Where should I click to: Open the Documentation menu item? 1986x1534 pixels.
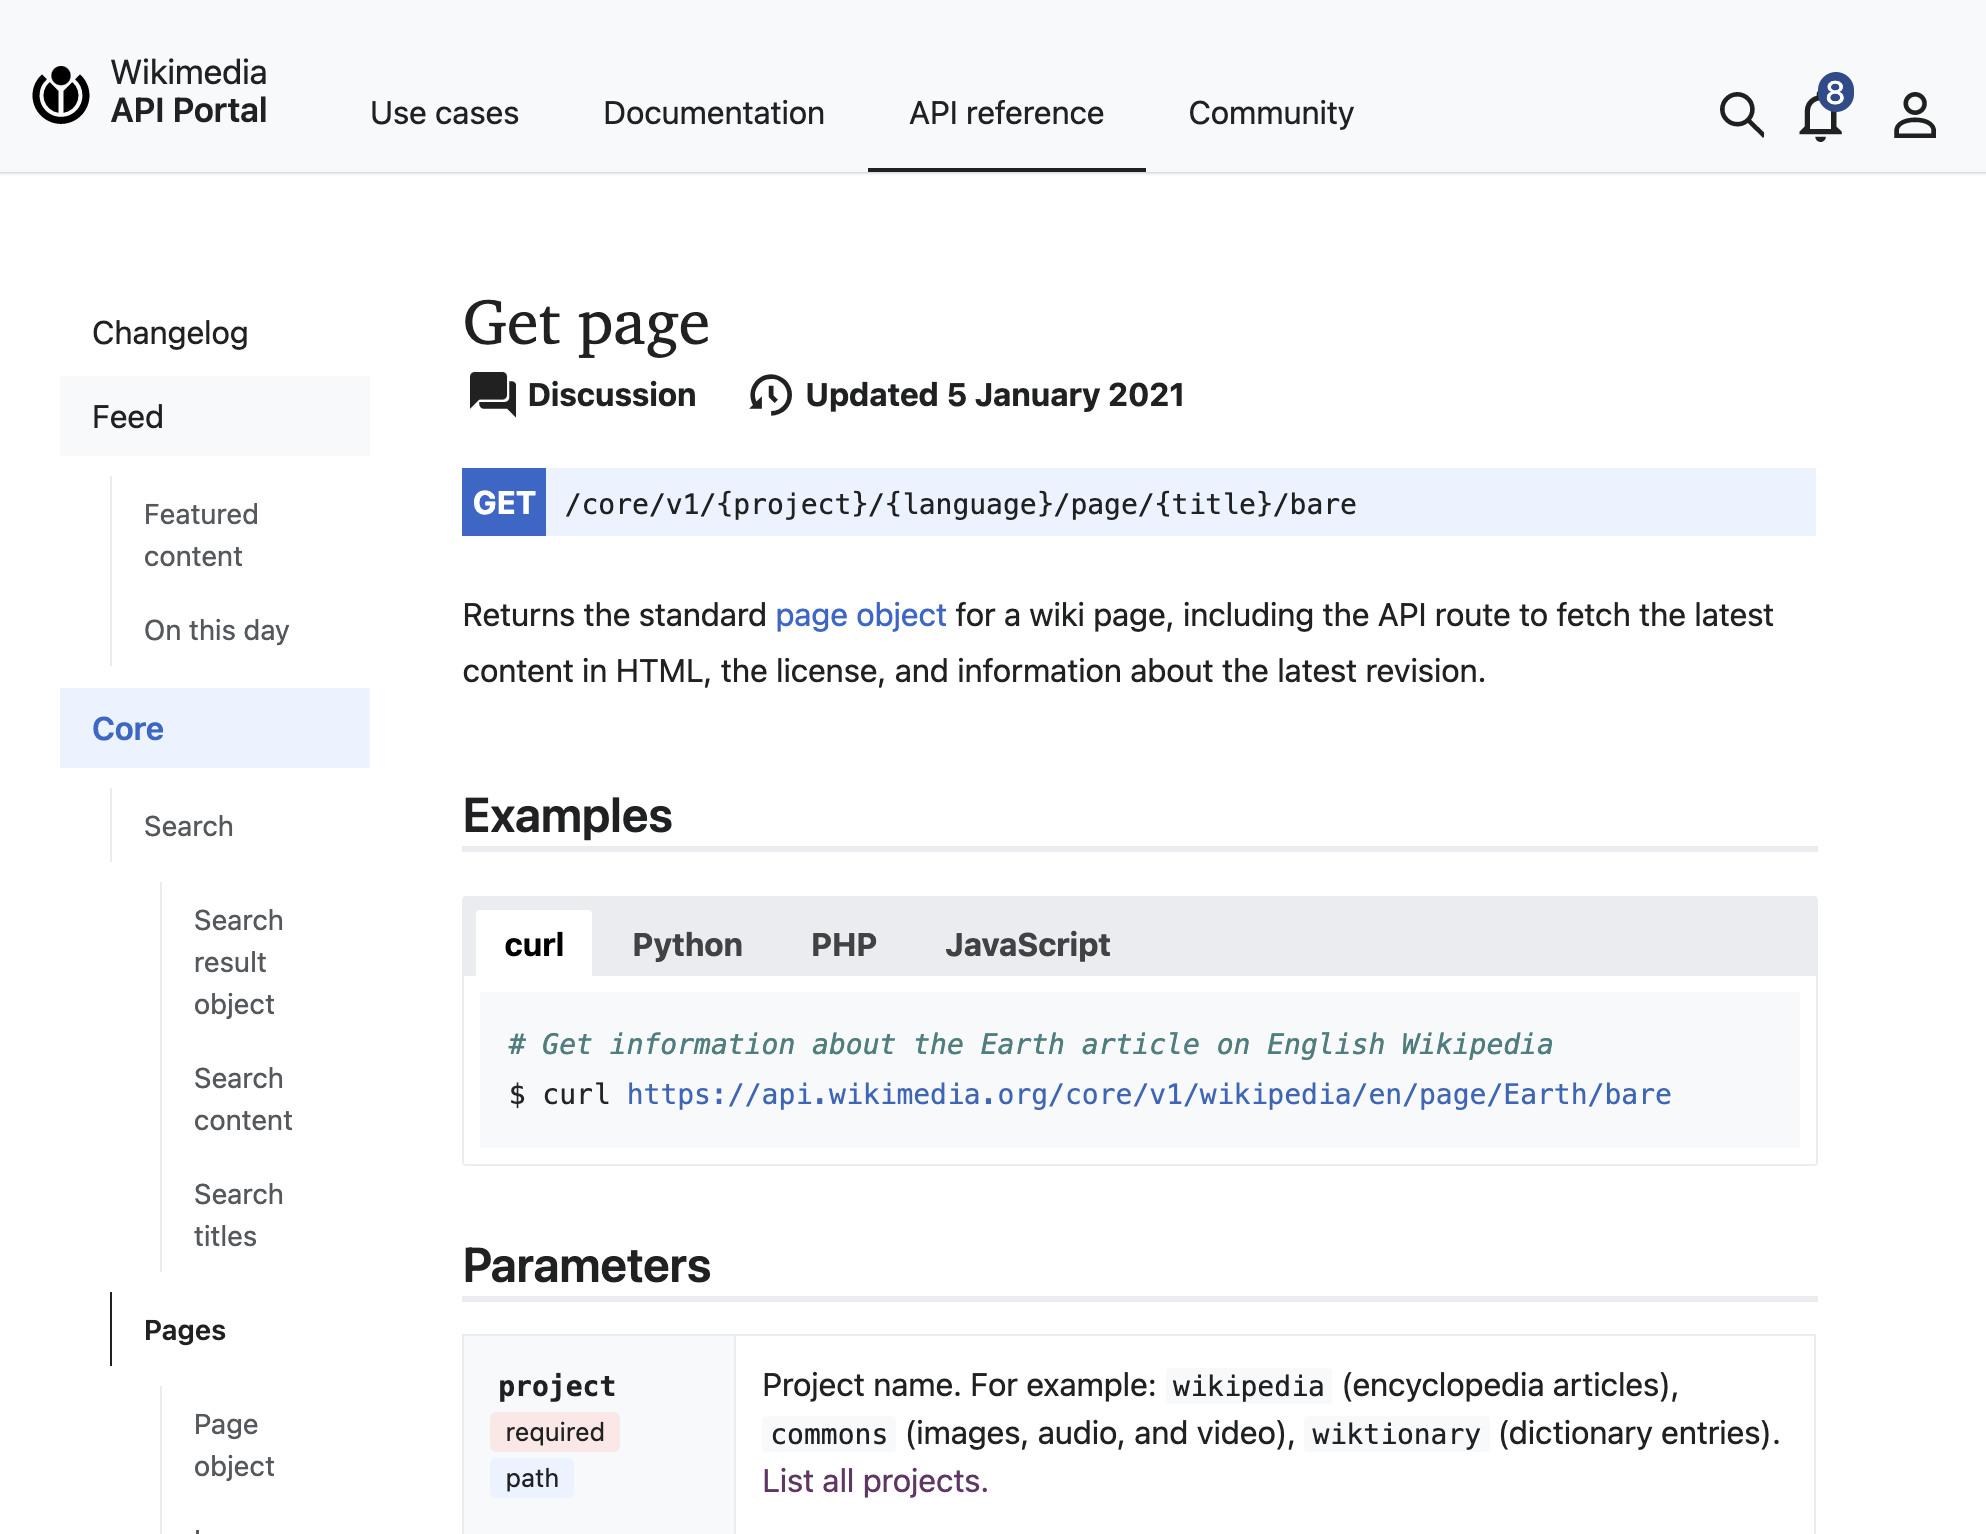pyautogui.click(x=713, y=113)
